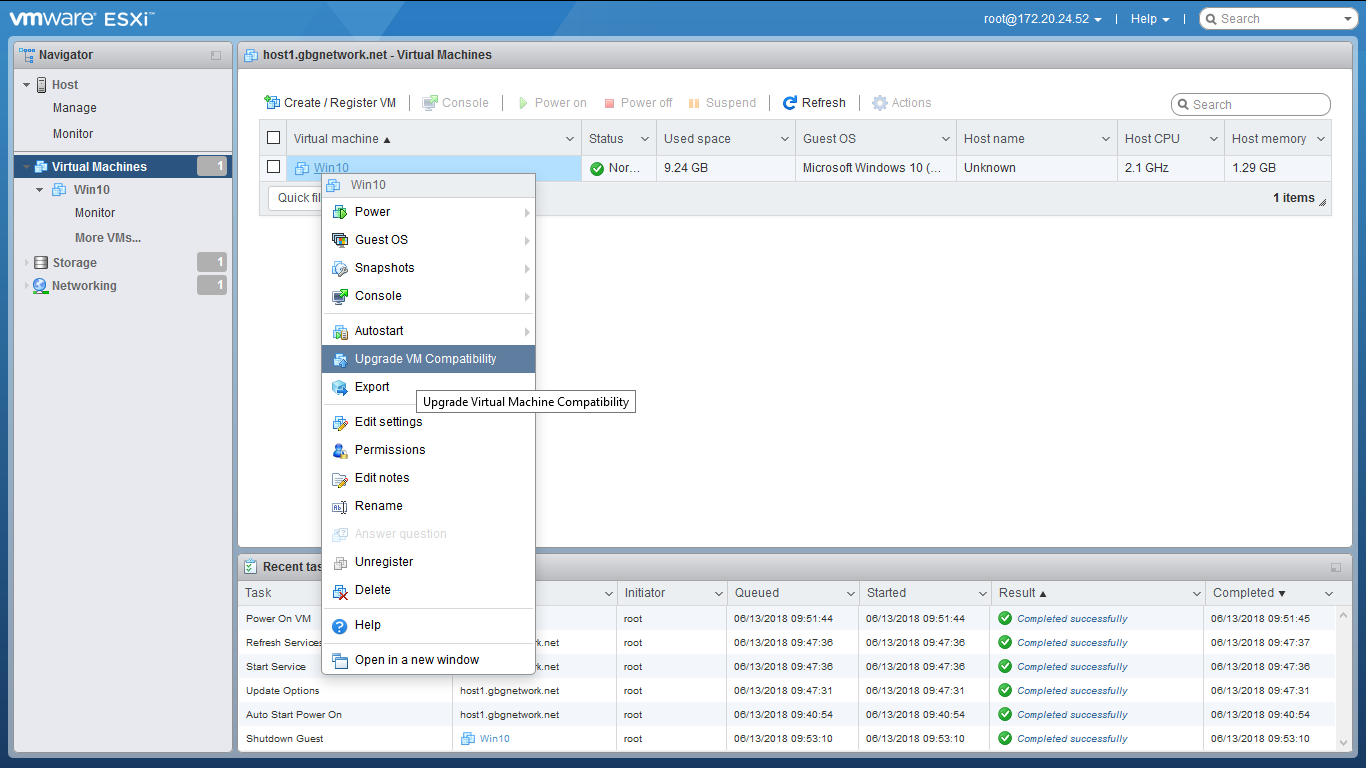The image size is (1366, 768).
Task: Minimize the Navigator panel with its corner icon
Action: pos(216,56)
